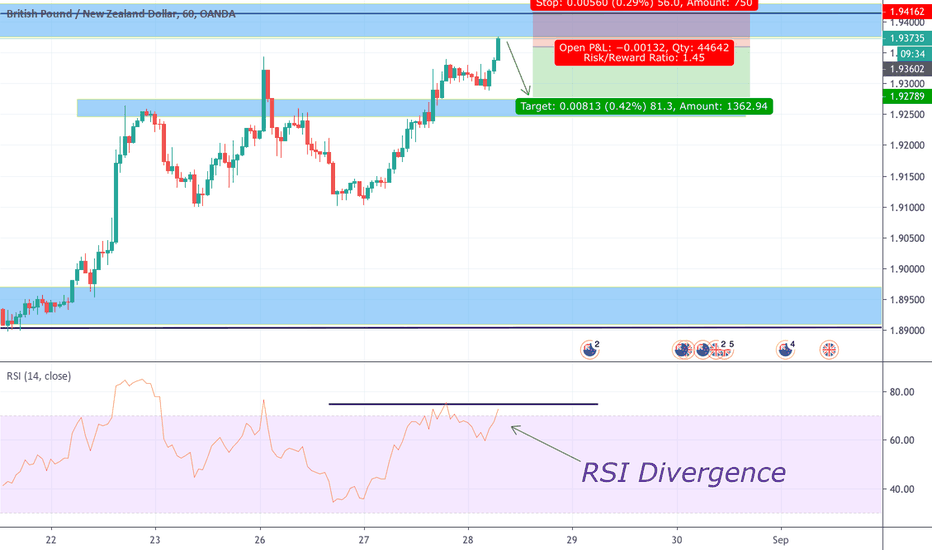Click the RSI axis value 60.00

(x=902, y=441)
